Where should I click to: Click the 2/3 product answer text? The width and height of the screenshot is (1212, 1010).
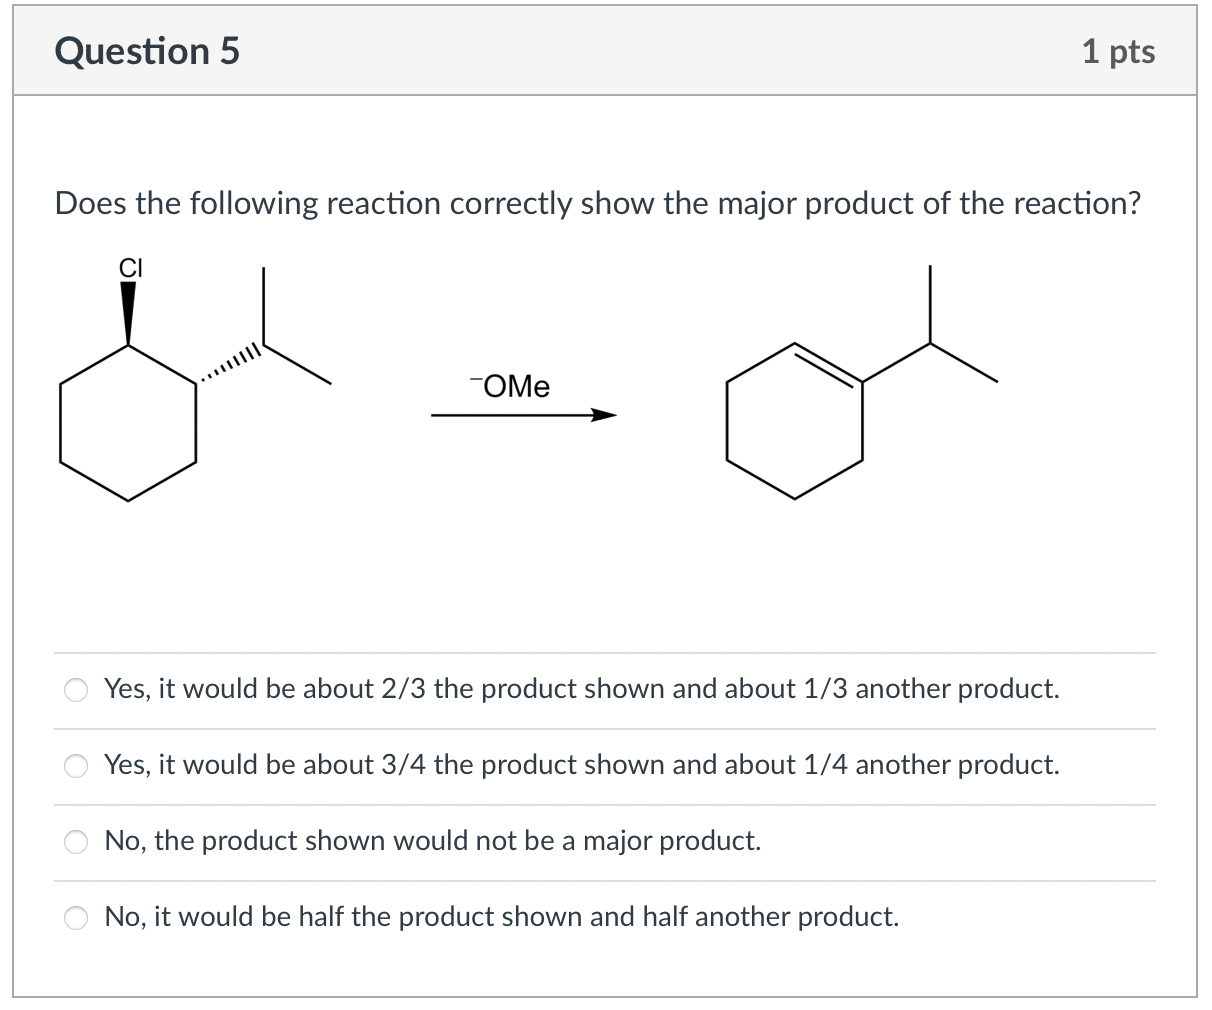coord(581,689)
